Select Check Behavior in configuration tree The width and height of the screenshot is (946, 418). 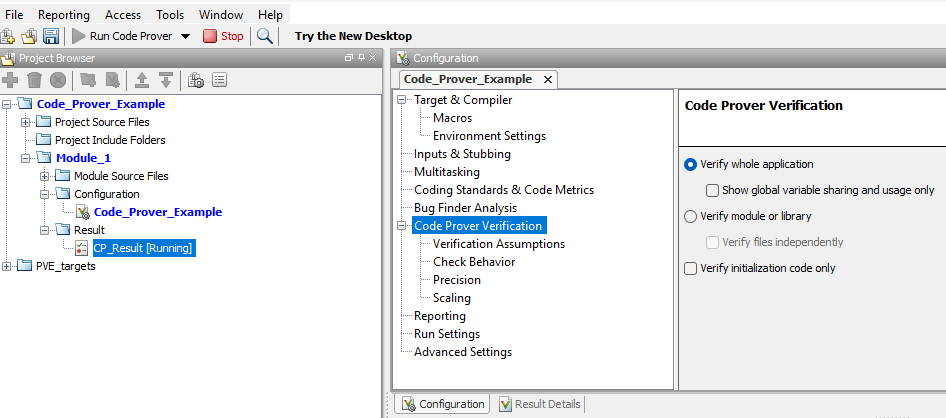tap(474, 262)
